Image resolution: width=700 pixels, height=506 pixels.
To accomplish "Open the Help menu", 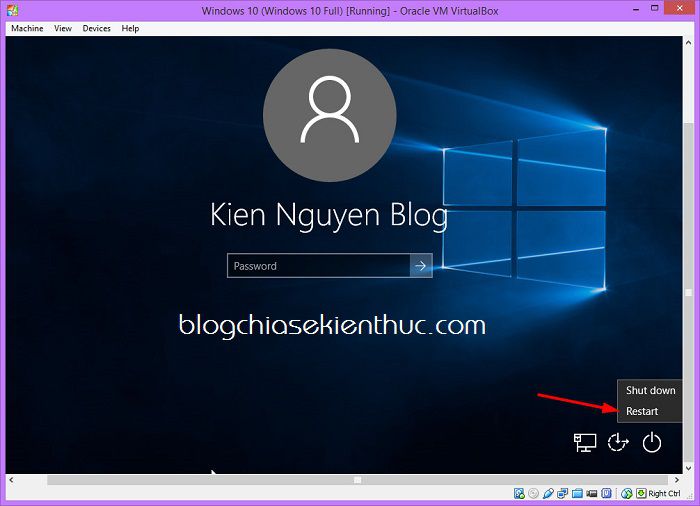I will click(x=130, y=28).
